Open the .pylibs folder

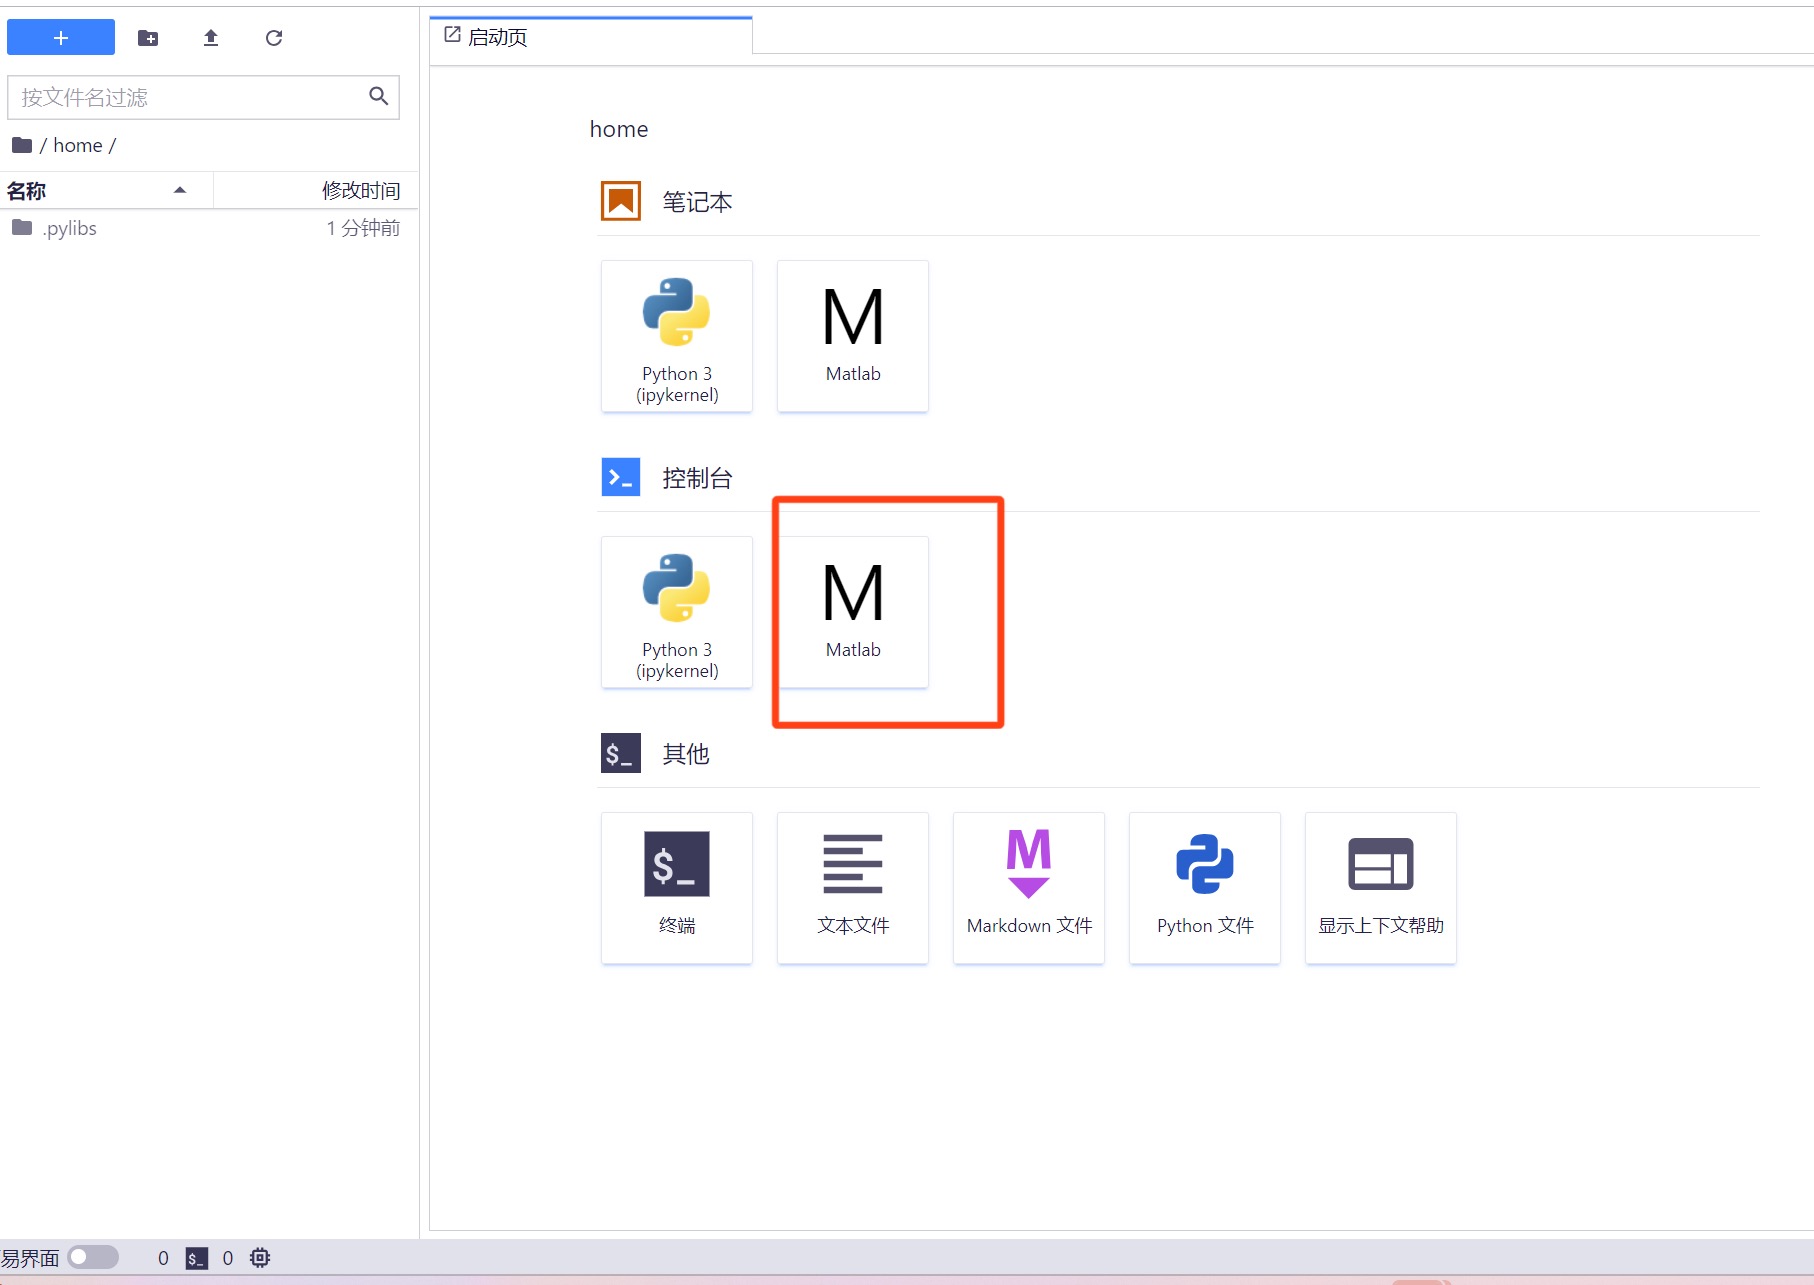click(x=70, y=228)
